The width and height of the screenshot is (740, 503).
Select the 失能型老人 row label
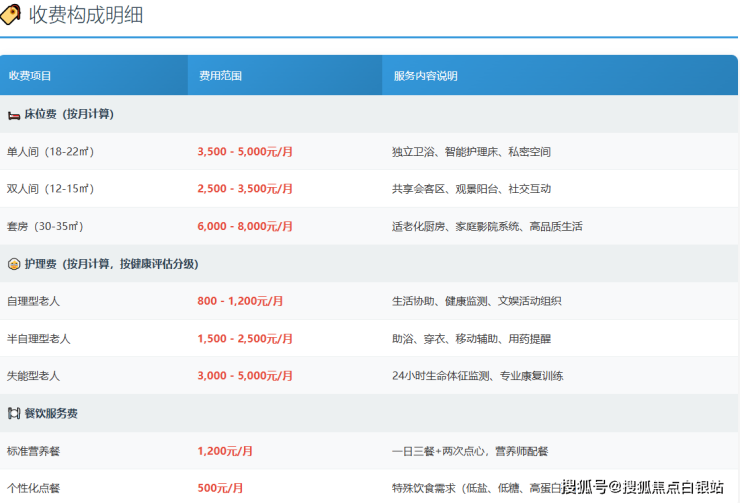point(34,376)
